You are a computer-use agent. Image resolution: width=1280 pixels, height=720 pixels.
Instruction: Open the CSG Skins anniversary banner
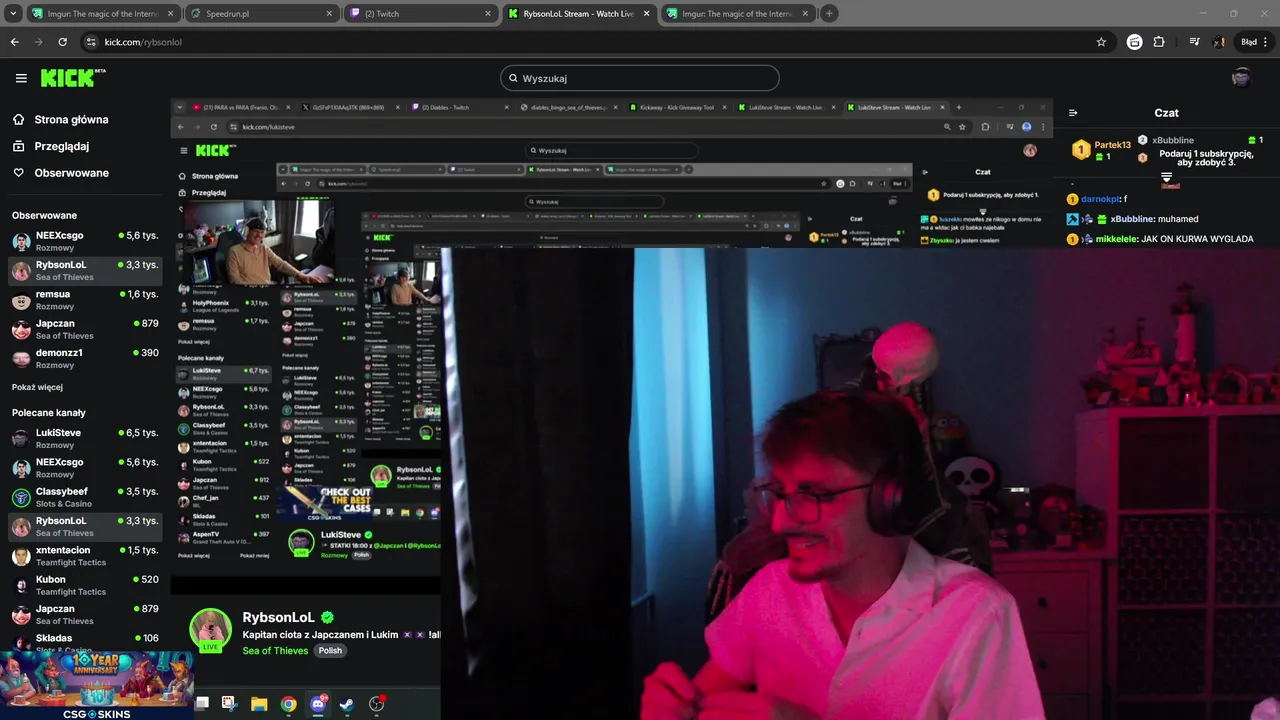point(97,685)
